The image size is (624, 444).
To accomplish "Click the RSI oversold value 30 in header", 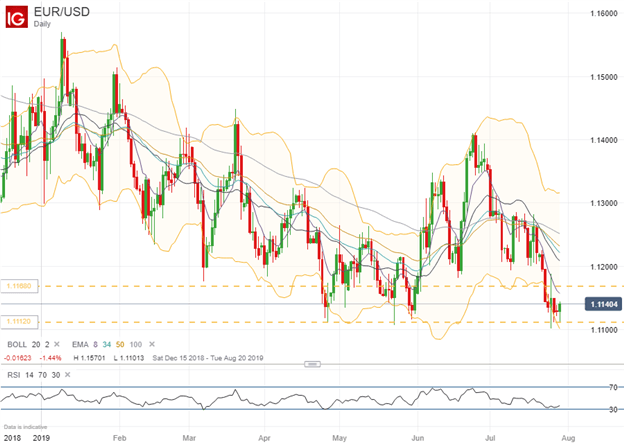I will pyautogui.click(x=55, y=375).
